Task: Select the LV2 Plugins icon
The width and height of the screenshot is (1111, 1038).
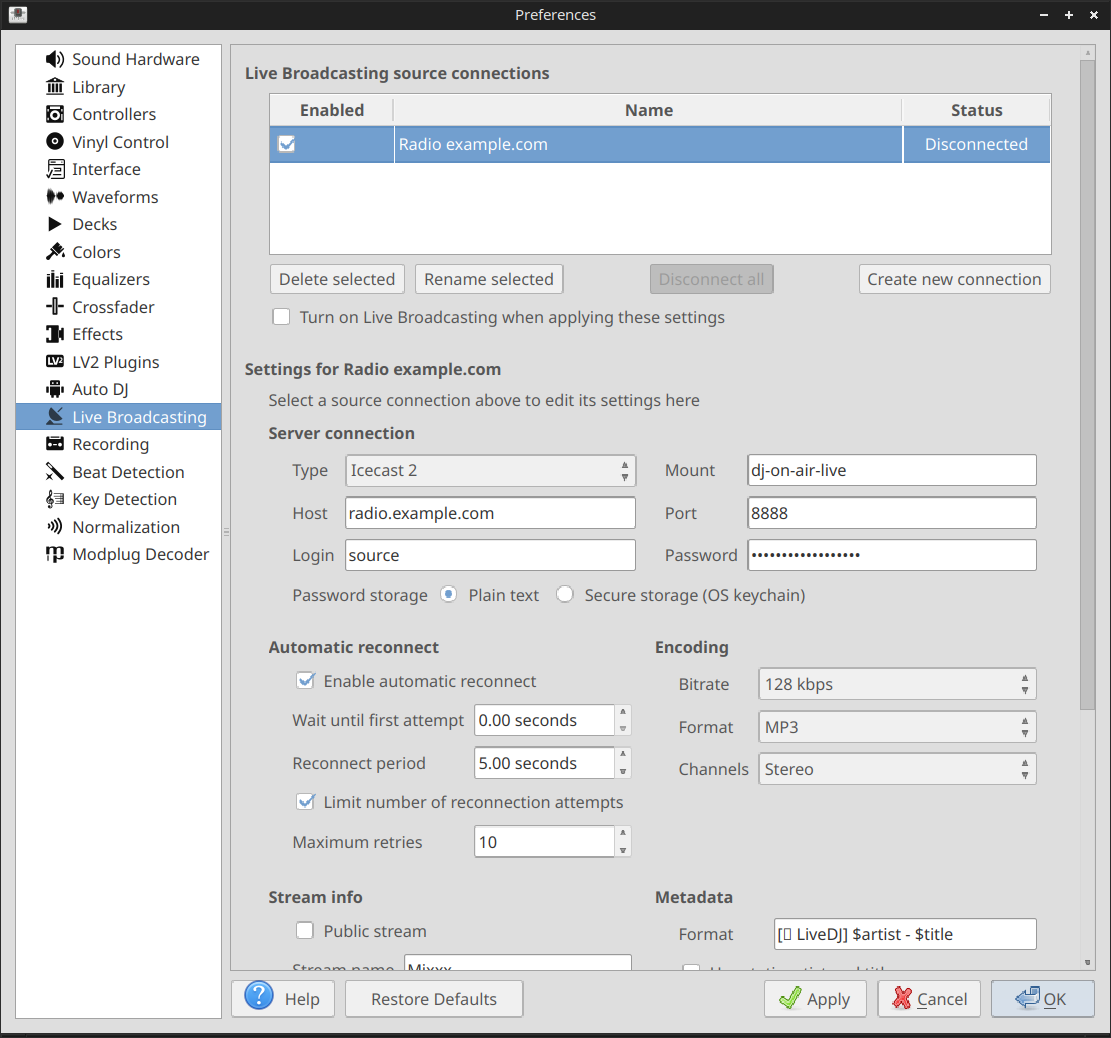Action: click(56, 362)
